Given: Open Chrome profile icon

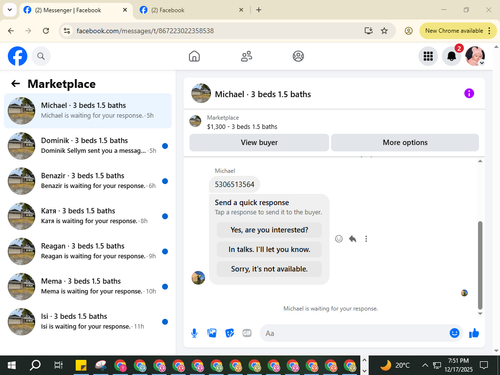Looking at the screenshot, I should click(408, 31).
